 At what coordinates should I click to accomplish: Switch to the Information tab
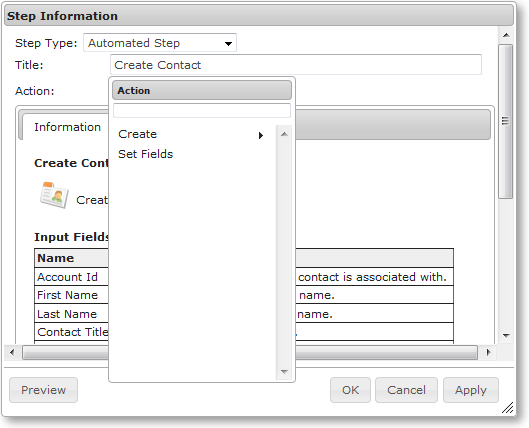coord(67,127)
